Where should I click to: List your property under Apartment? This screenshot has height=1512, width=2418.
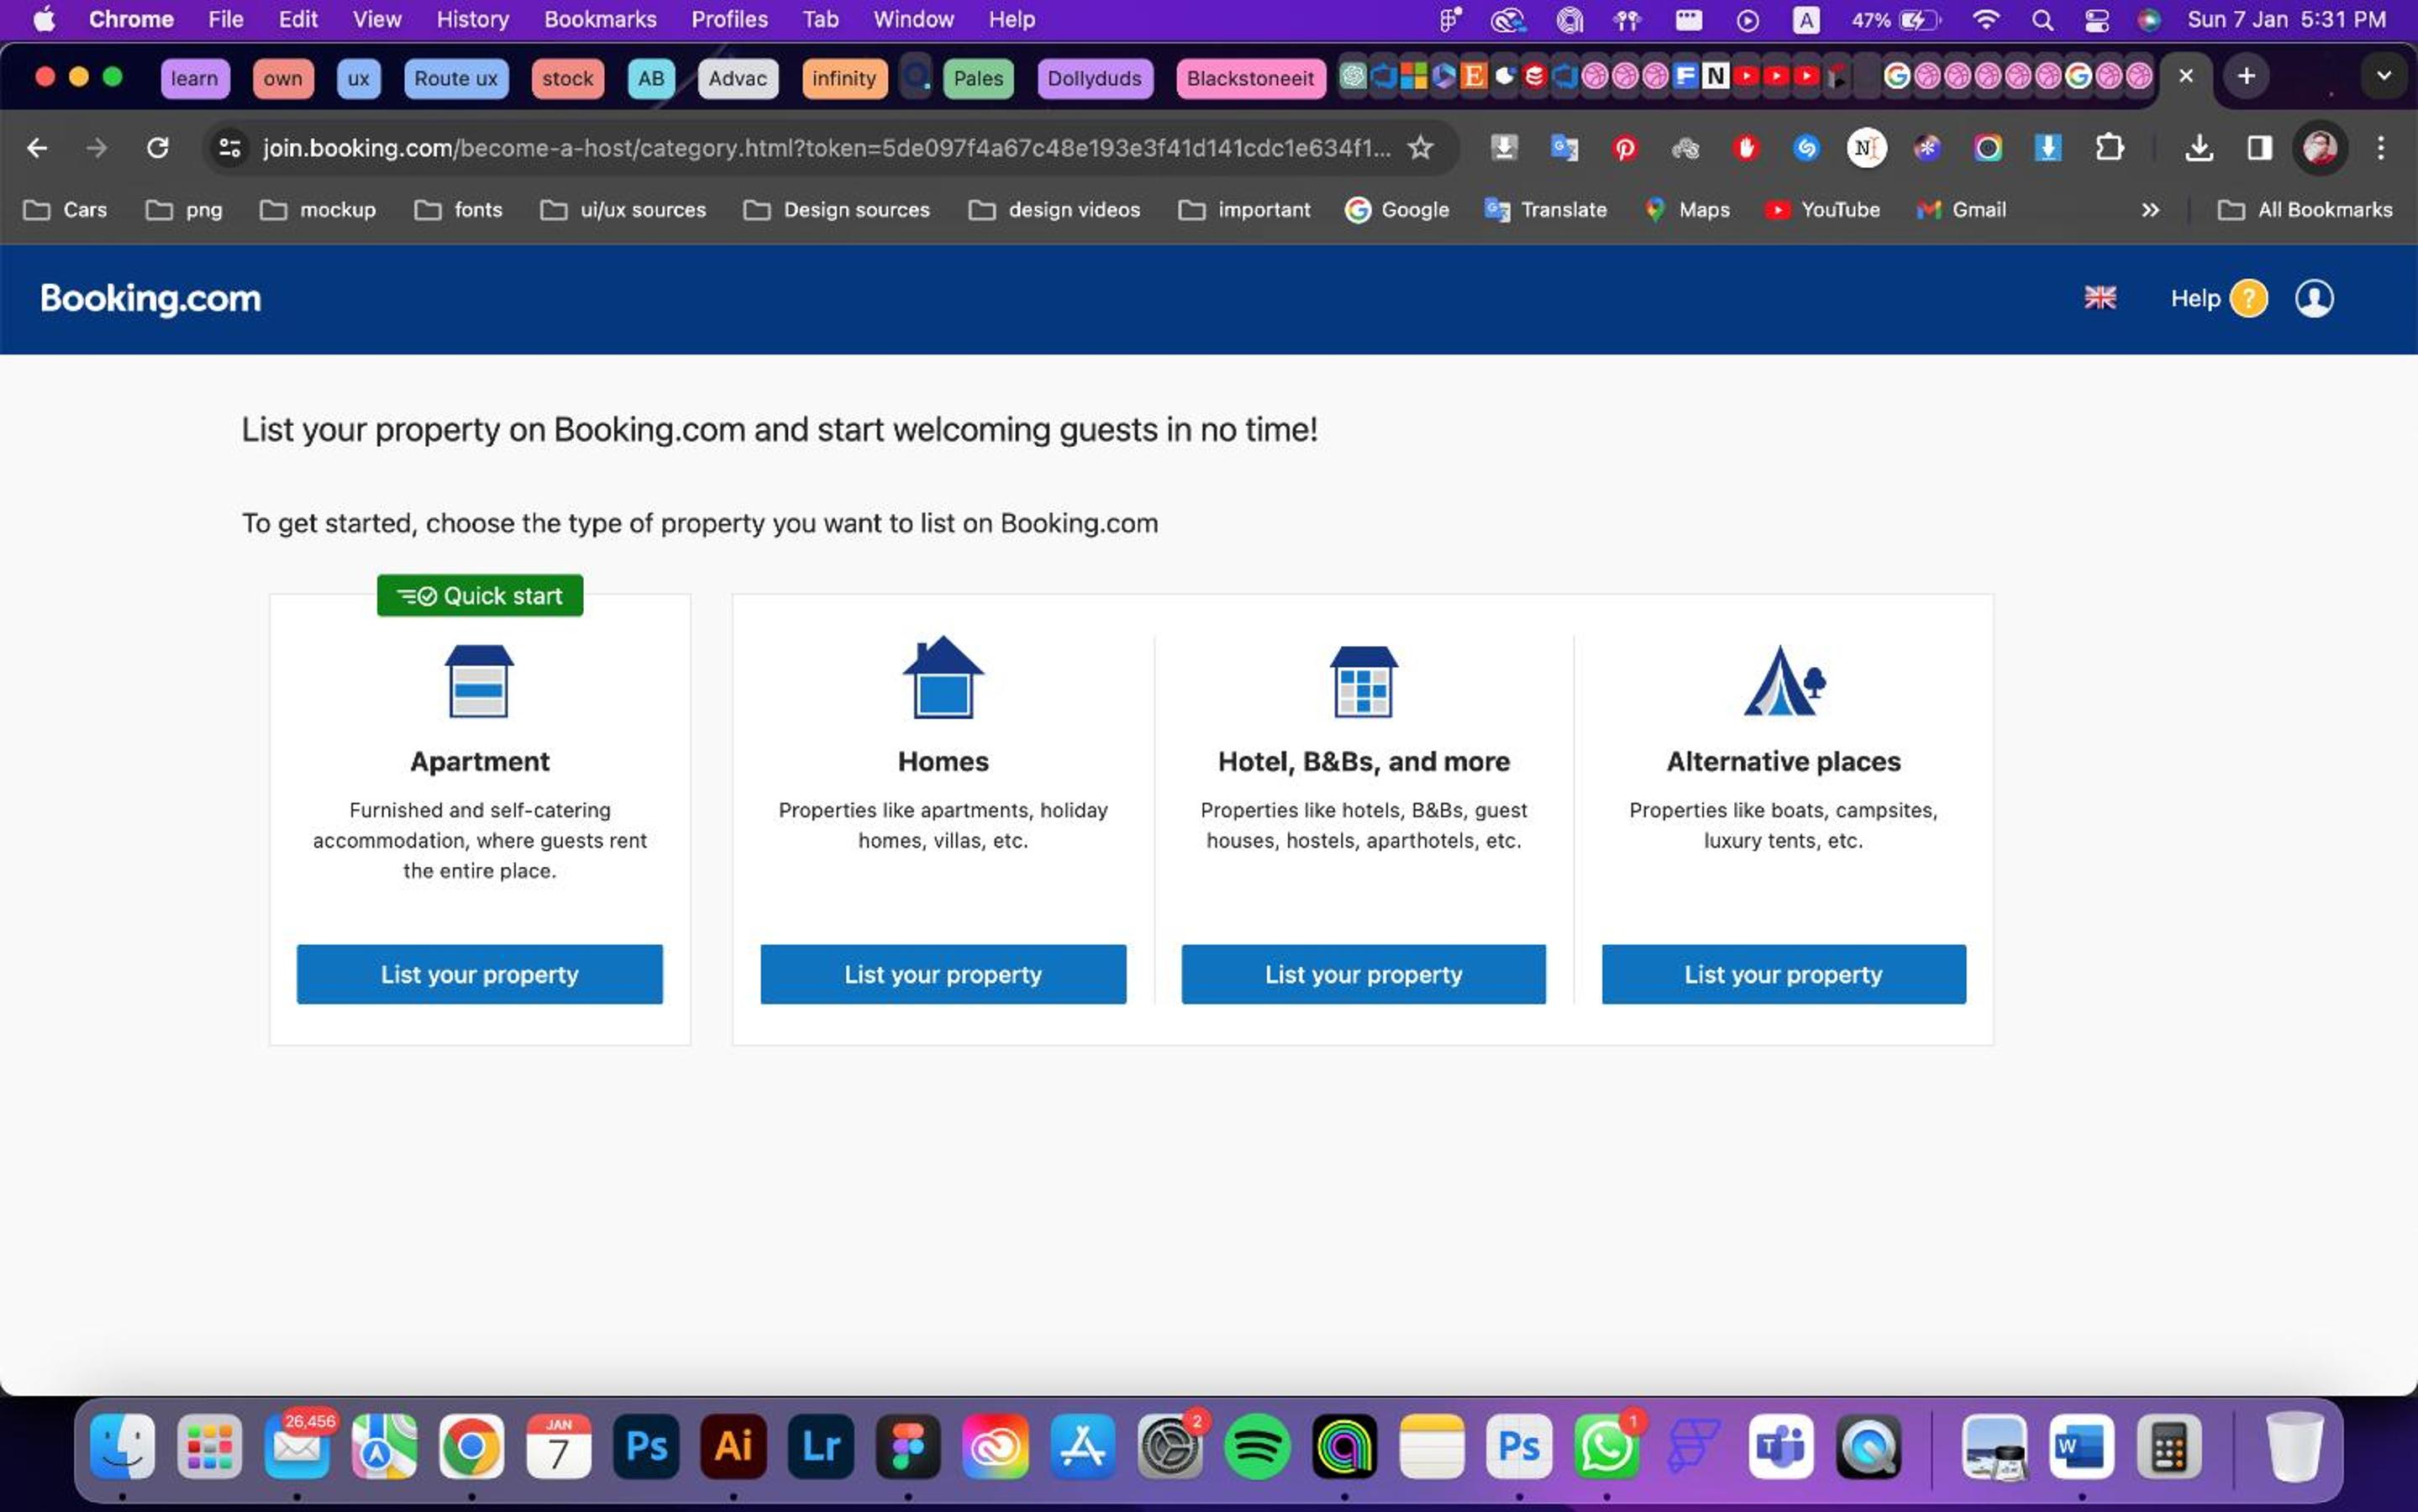click(x=479, y=974)
